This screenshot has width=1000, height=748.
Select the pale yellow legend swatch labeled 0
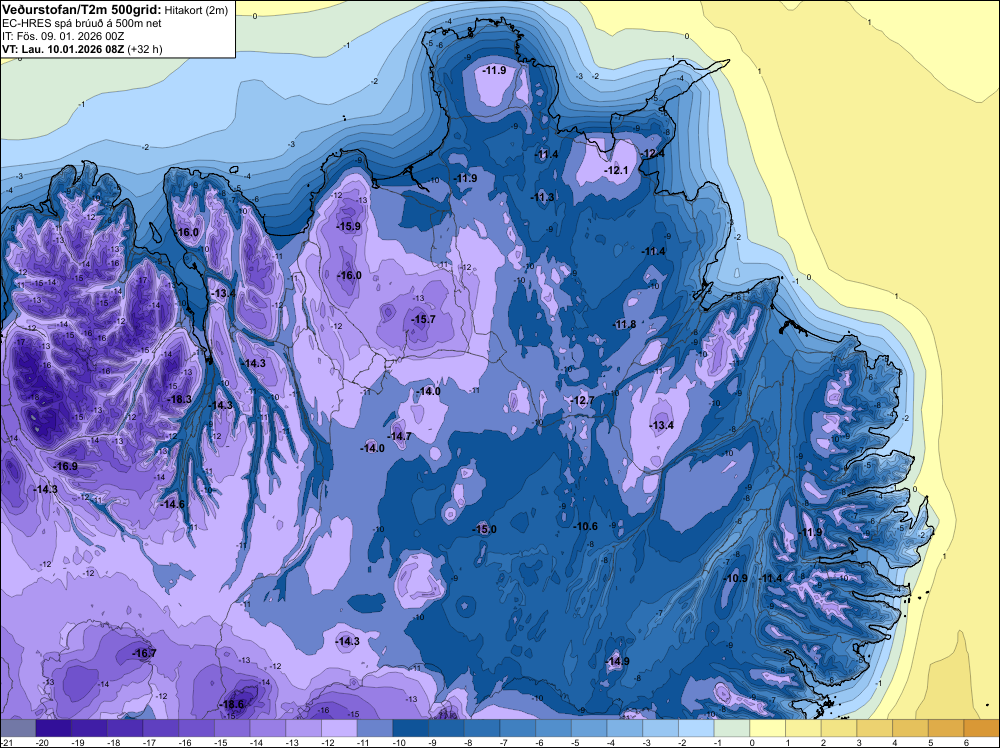pyautogui.click(x=768, y=728)
